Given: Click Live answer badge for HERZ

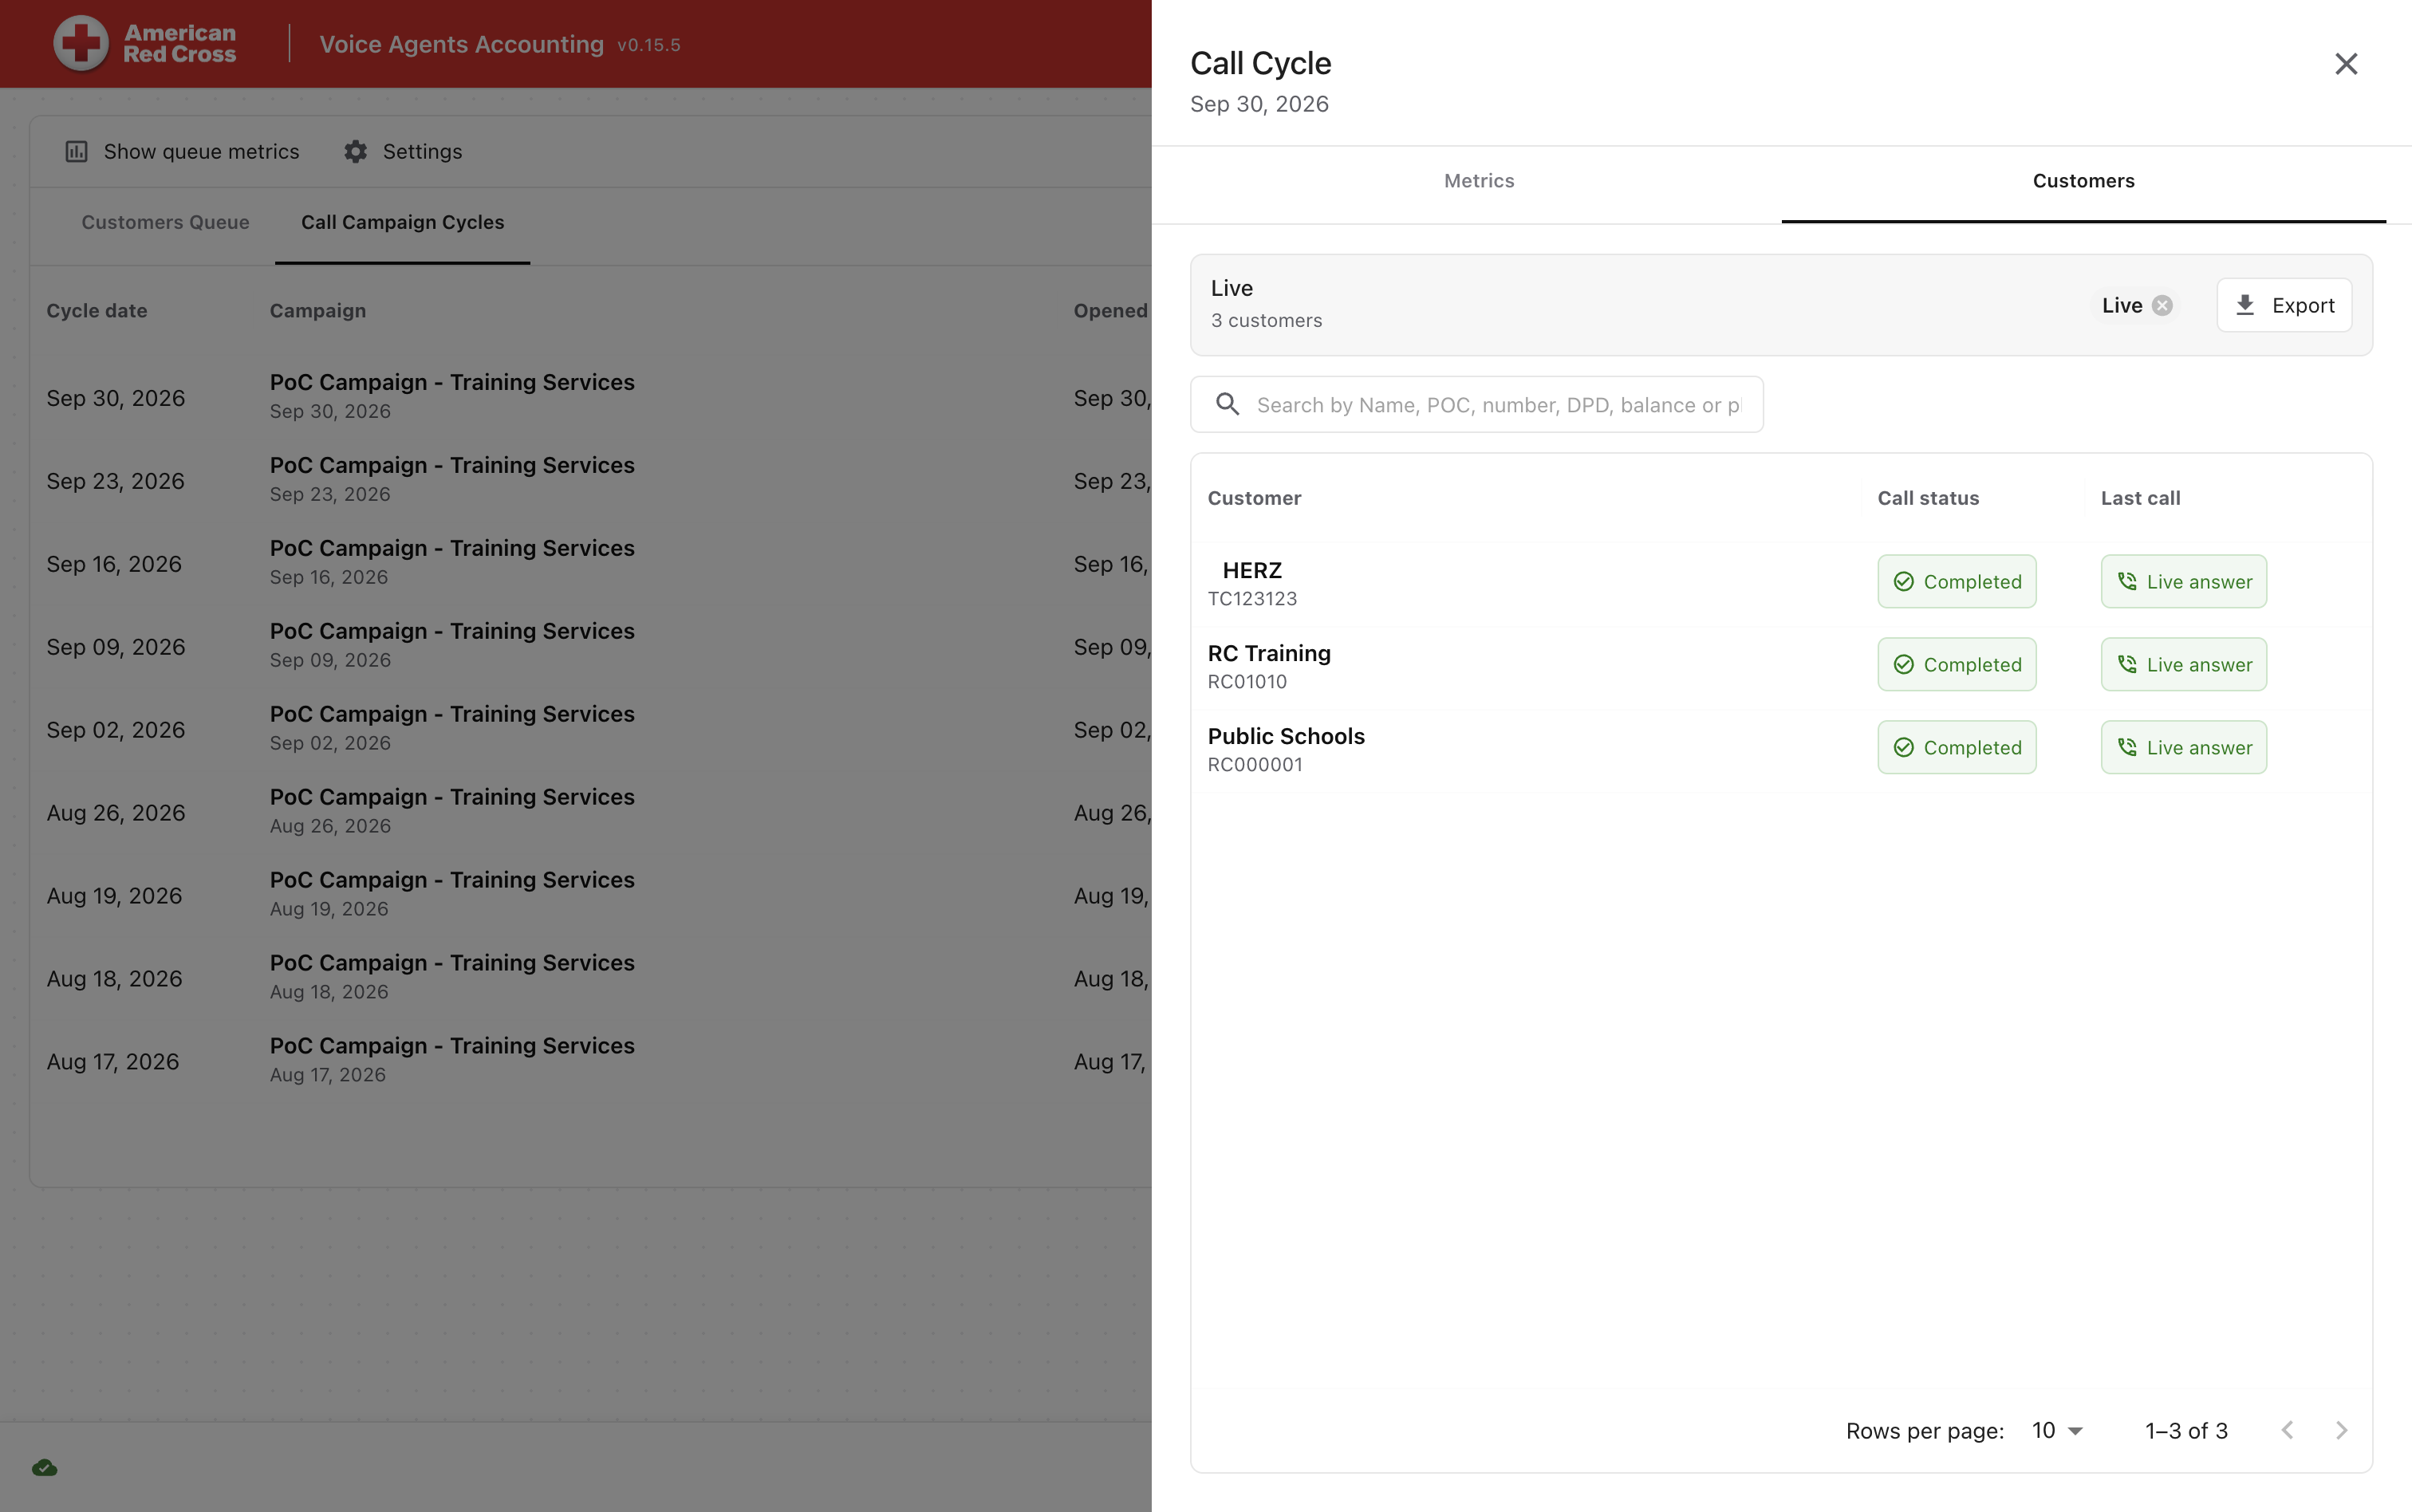Looking at the screenshot, I should pos(2183,581).
